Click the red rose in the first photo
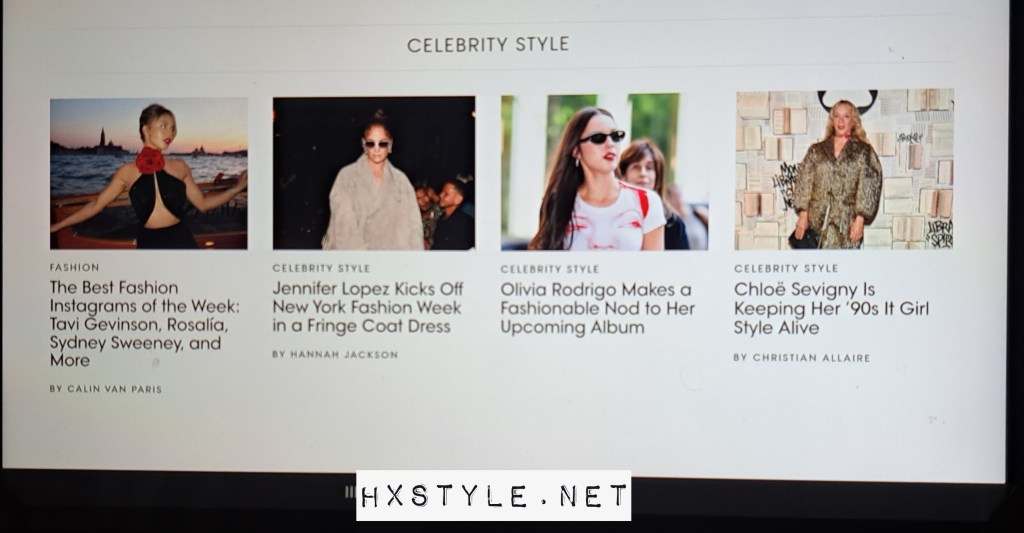This screenshot has width=1024, height=533. 150,160
